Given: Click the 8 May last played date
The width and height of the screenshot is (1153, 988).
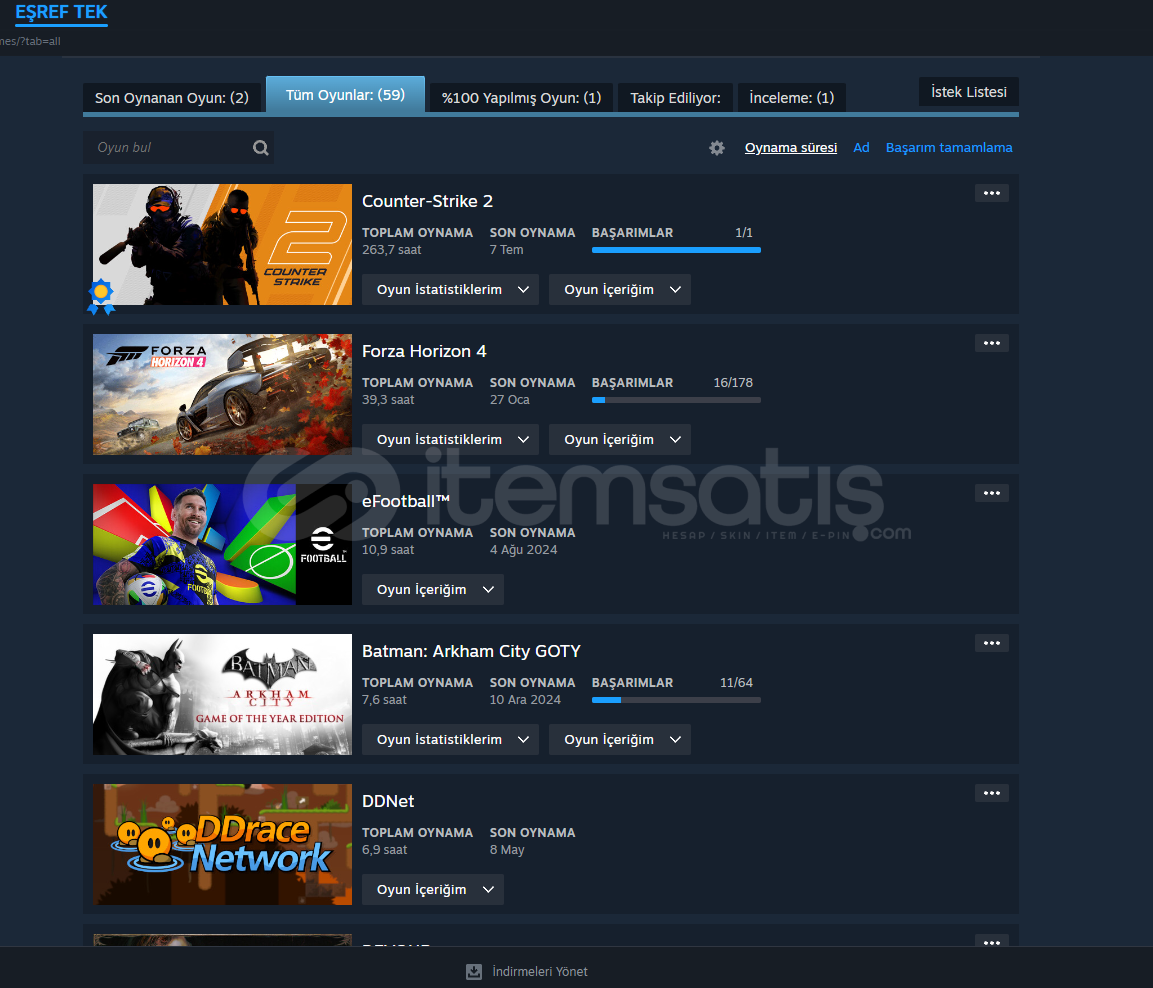Looking at the screenshot, I should [507, 850].
